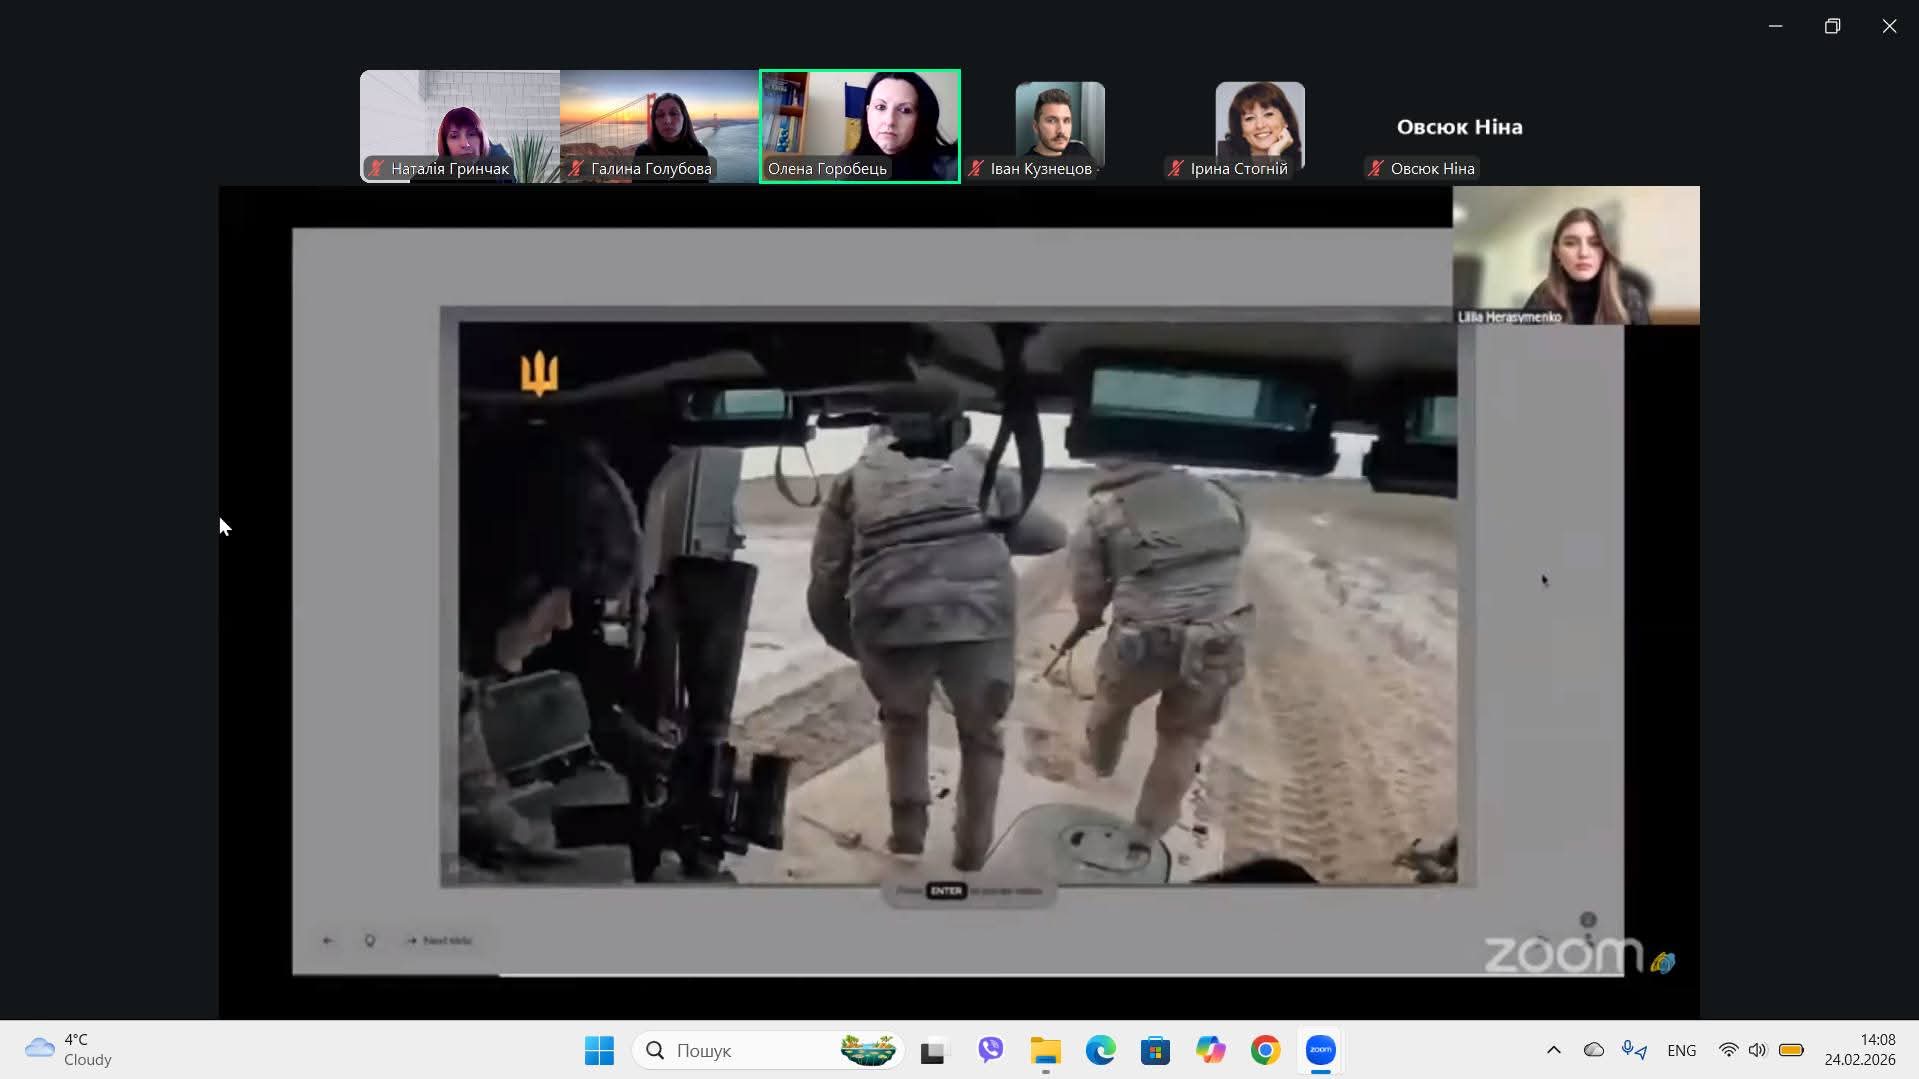
Task: Click muted mic icon beside Овсюк Ніна label
Action: coord(1376,169)
